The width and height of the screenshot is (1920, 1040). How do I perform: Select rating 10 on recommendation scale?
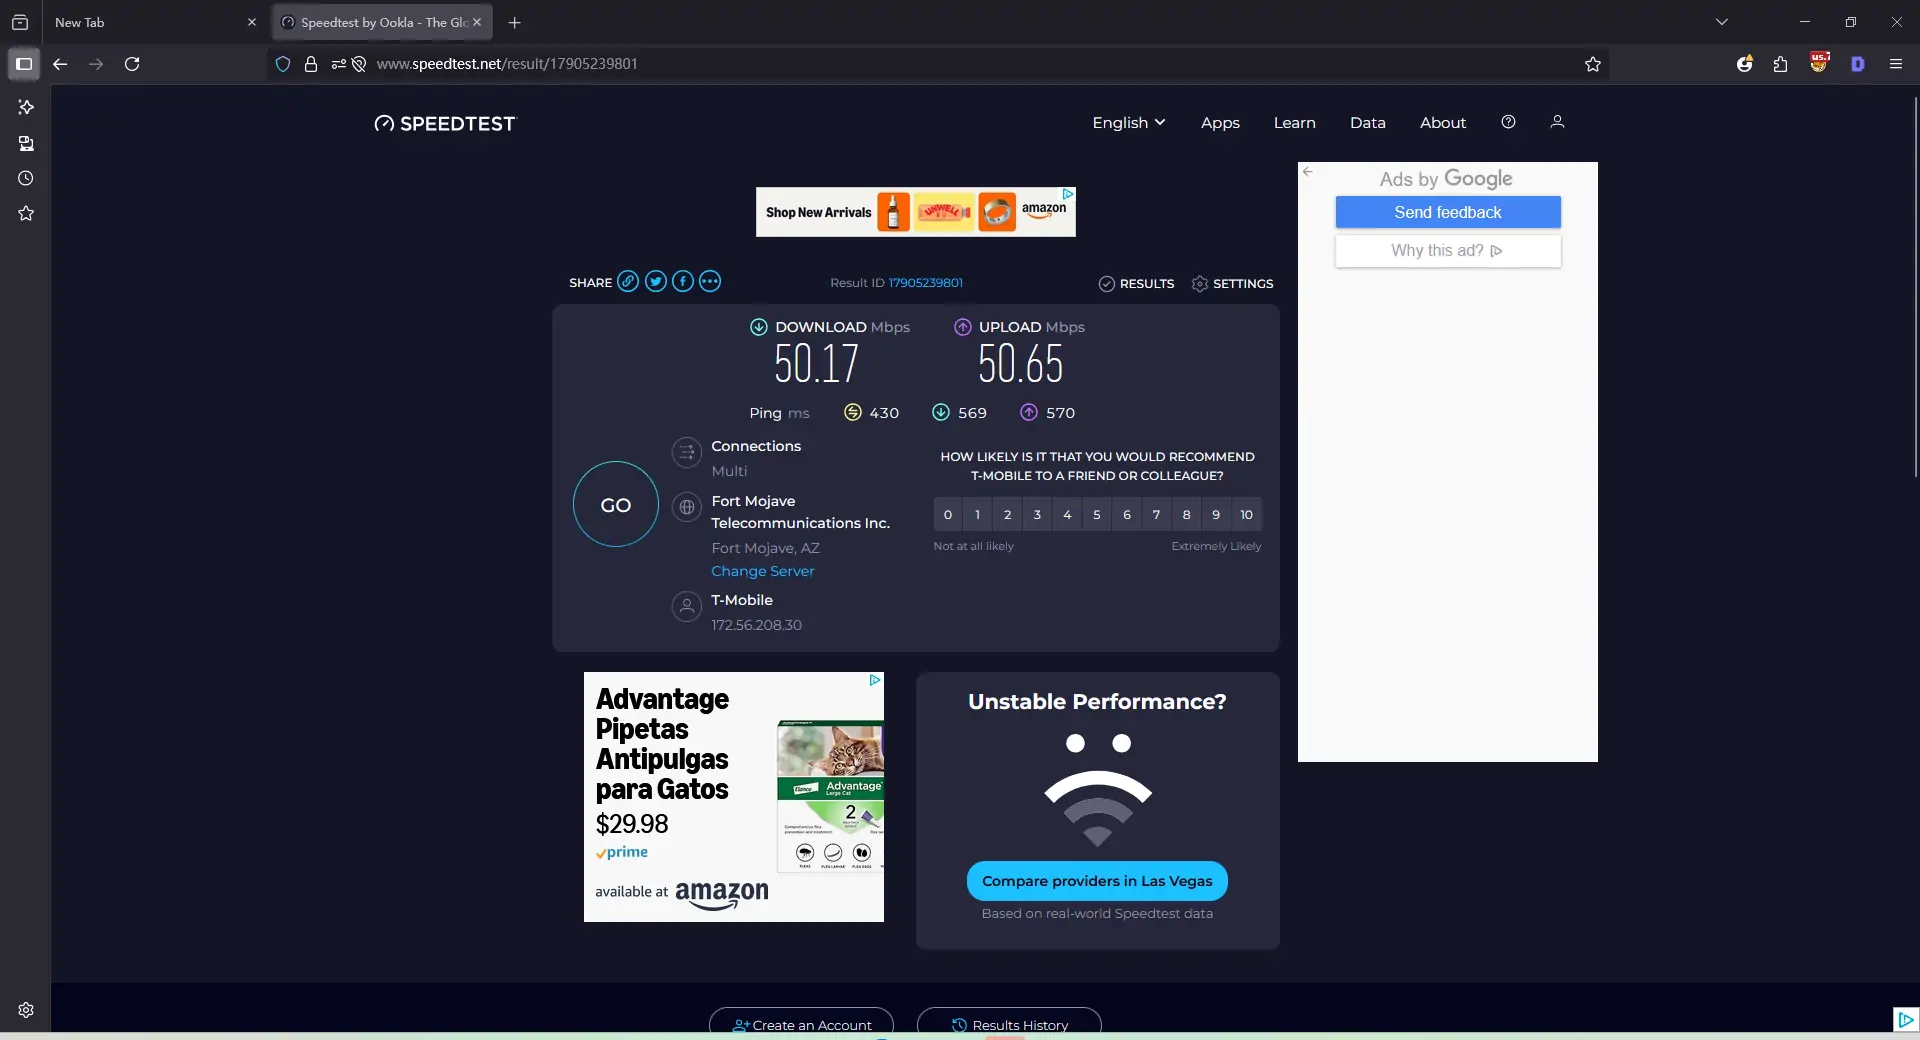point(1247,515)
